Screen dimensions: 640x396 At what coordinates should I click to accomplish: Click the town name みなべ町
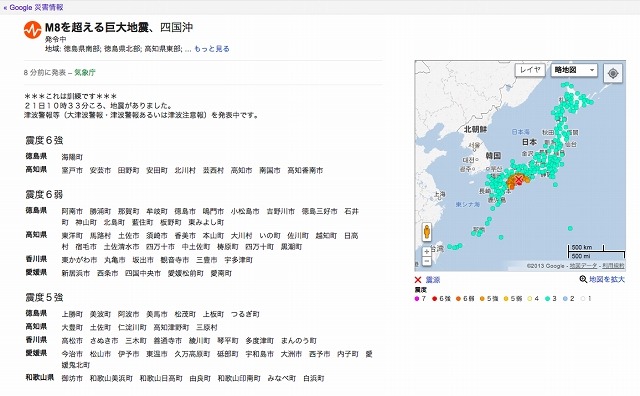(x=282, y=378)
